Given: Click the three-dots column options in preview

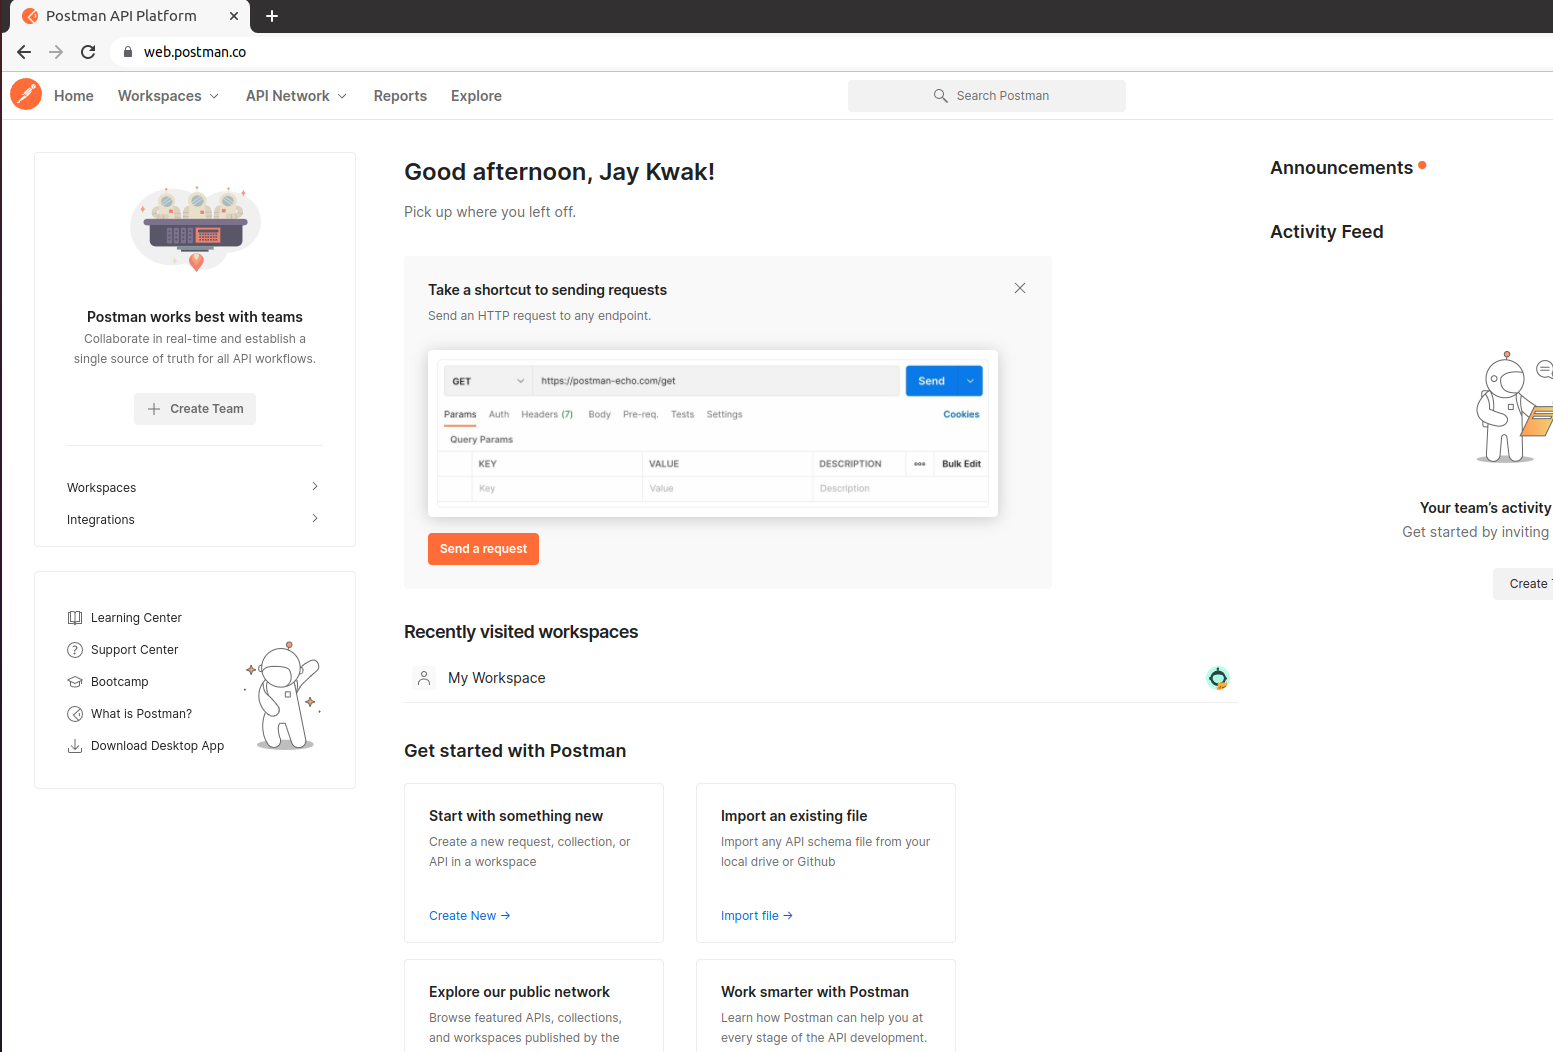Looking at the screenshot, I should tap(920, 464).
